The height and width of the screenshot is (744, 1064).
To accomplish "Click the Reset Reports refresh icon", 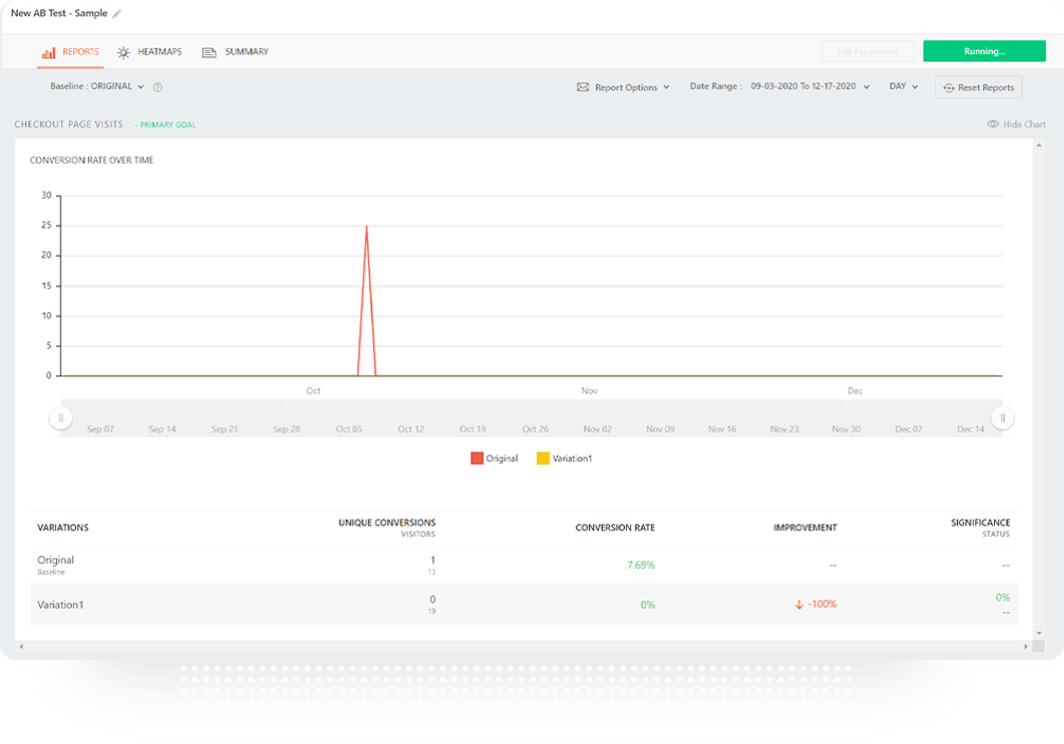I will click(x=948, y=88).
